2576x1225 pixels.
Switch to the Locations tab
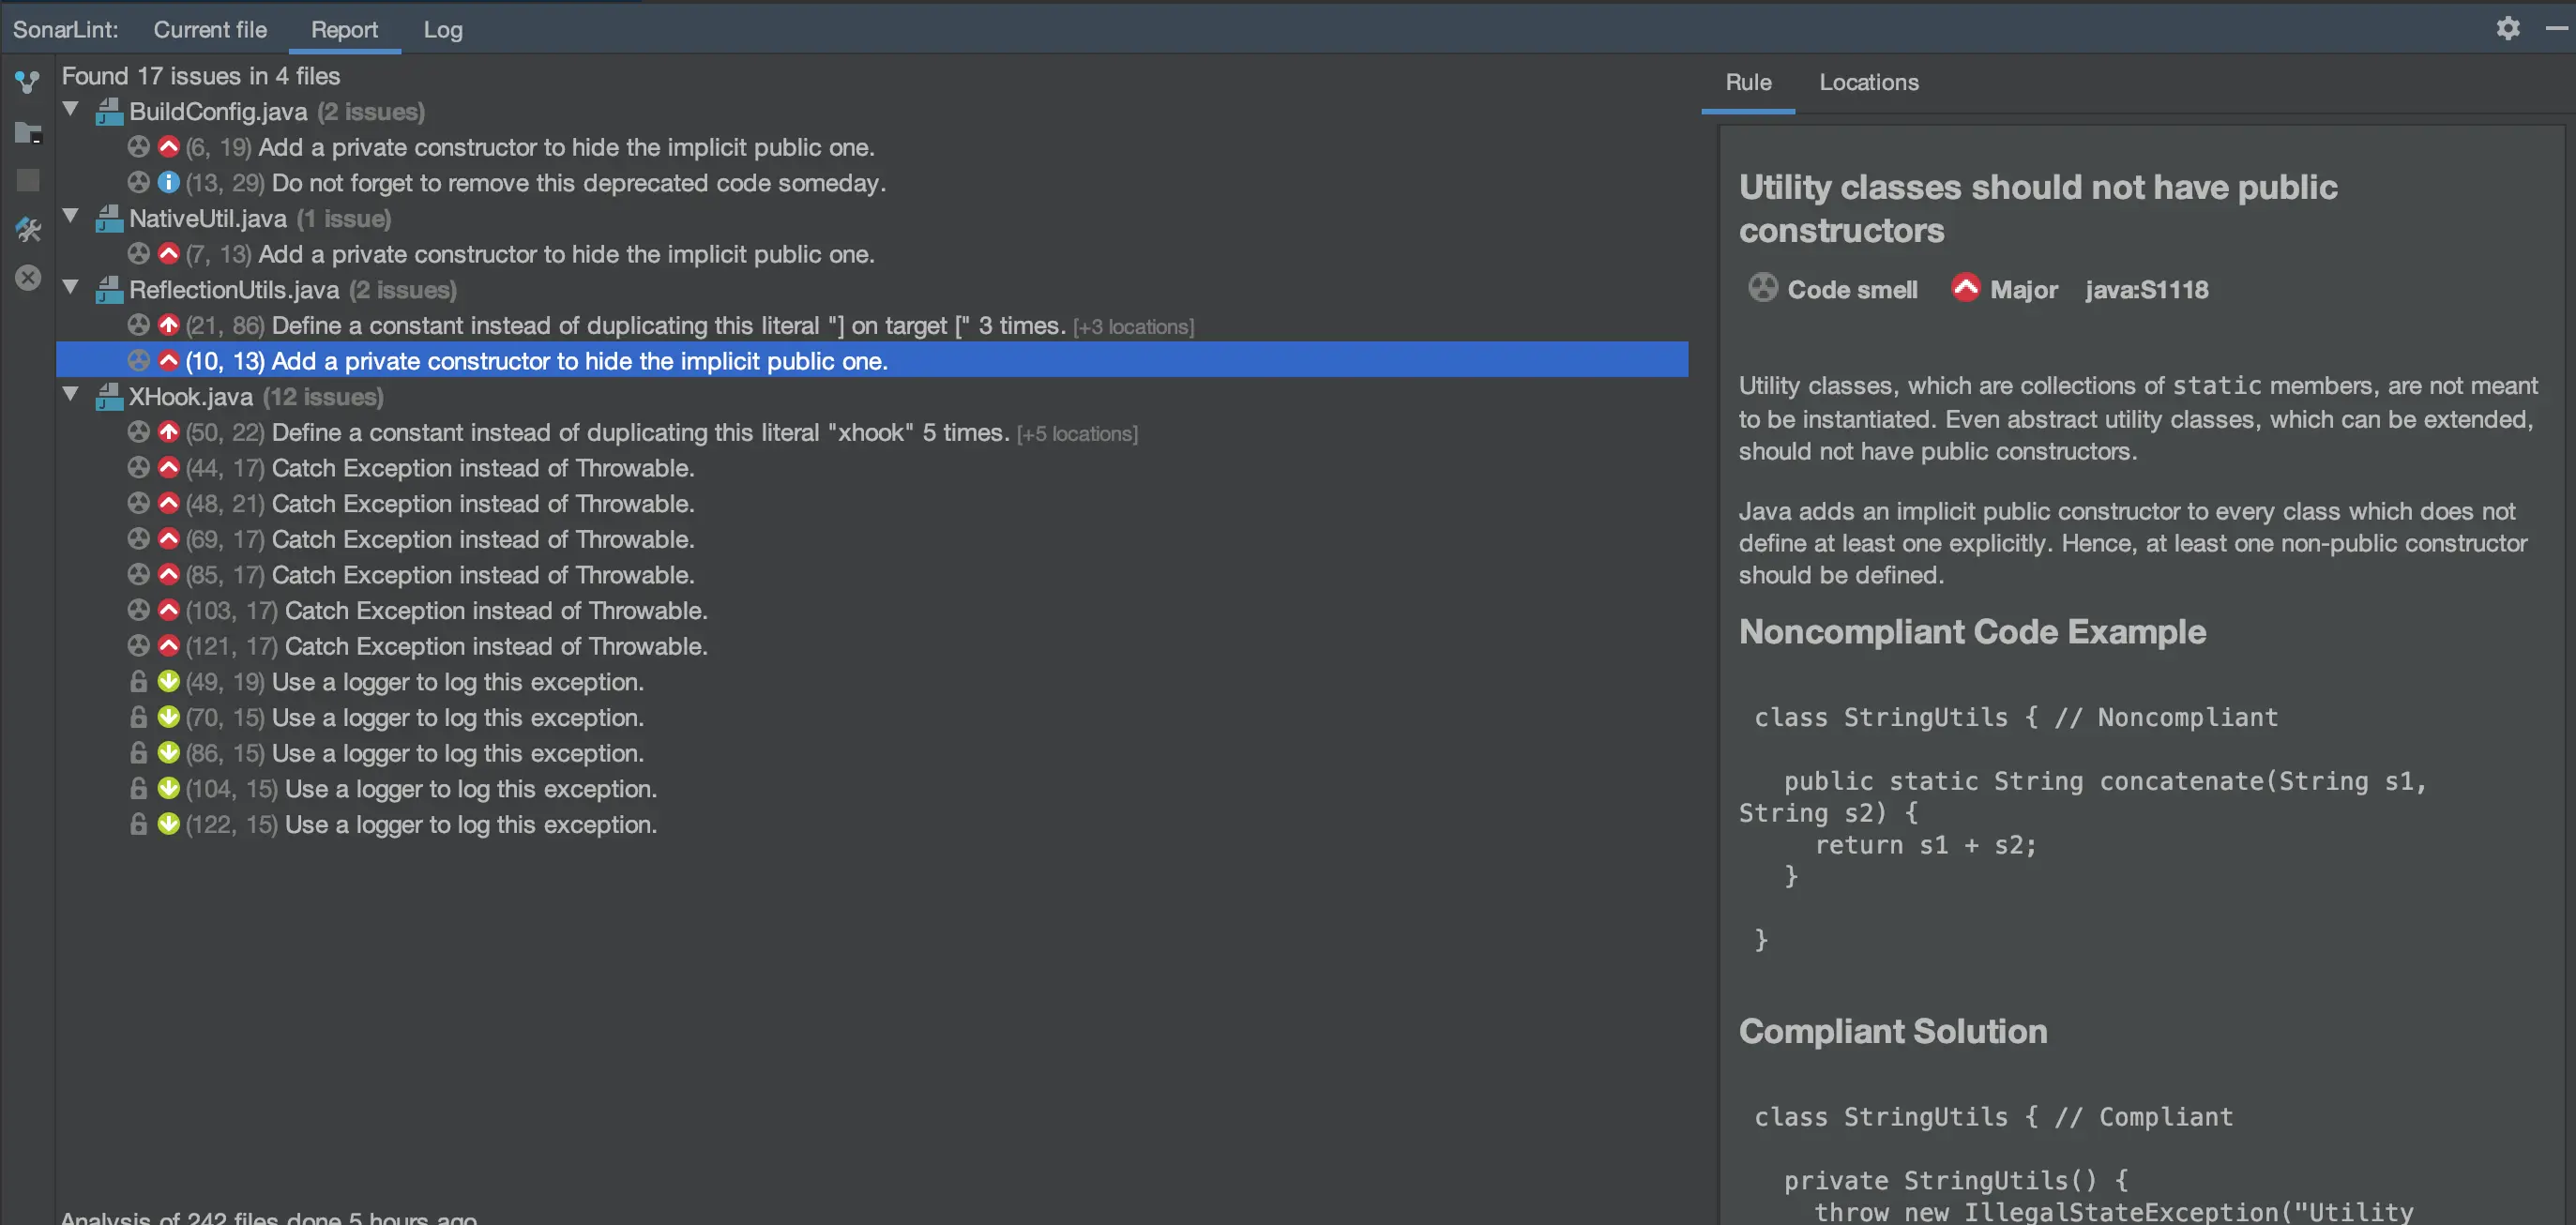click(1868, 83)
